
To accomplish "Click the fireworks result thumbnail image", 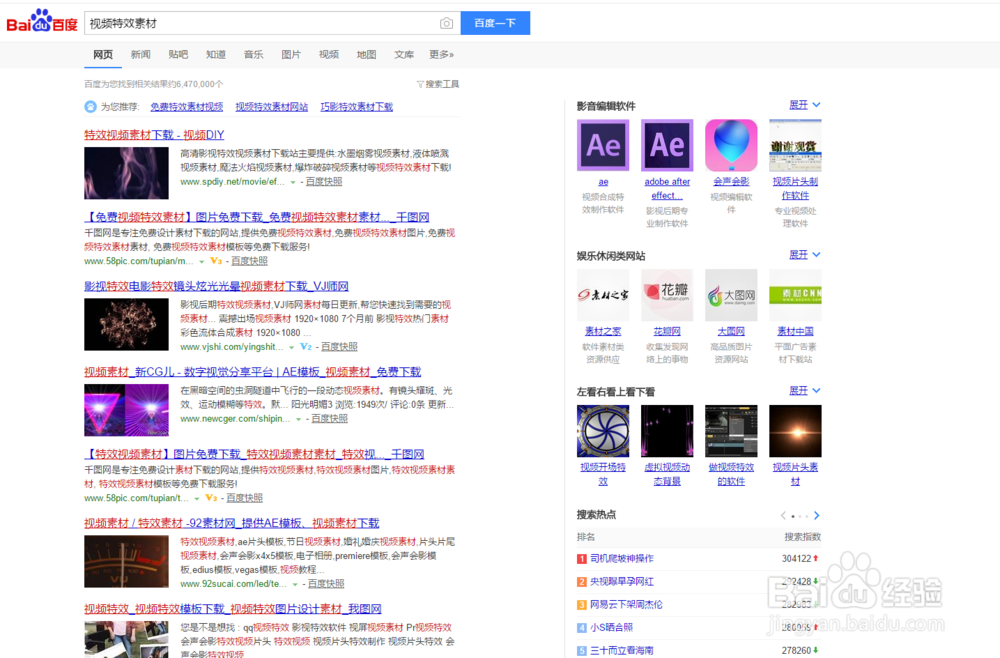I will [x=126, y=323].
